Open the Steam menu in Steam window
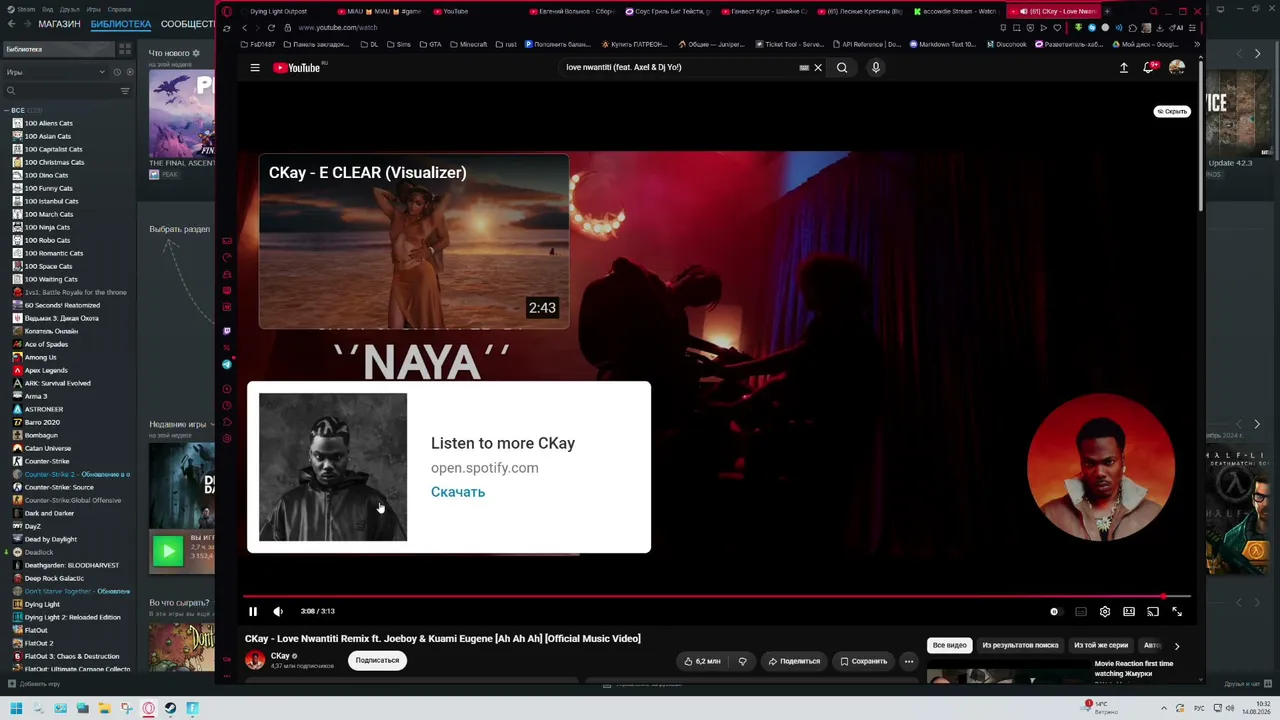Viewport: 1280px width, 720px height. [x=22, y=9]
